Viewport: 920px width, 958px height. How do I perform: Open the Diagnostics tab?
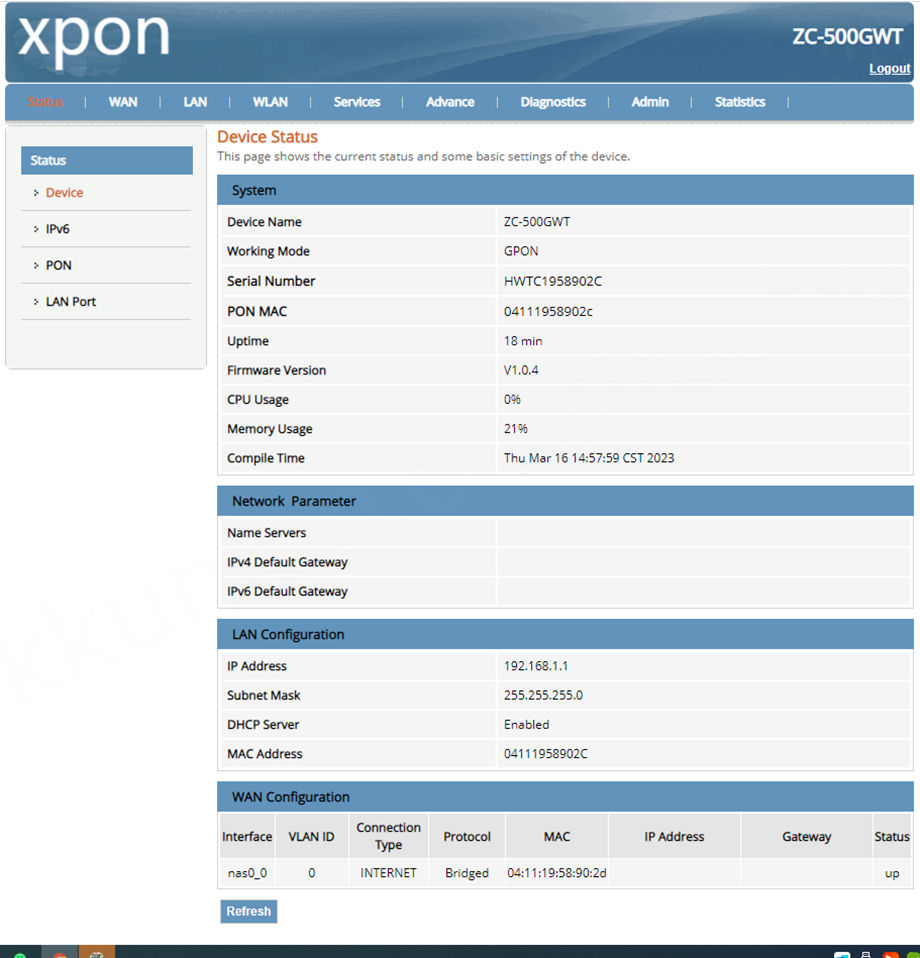pos(553,102)
